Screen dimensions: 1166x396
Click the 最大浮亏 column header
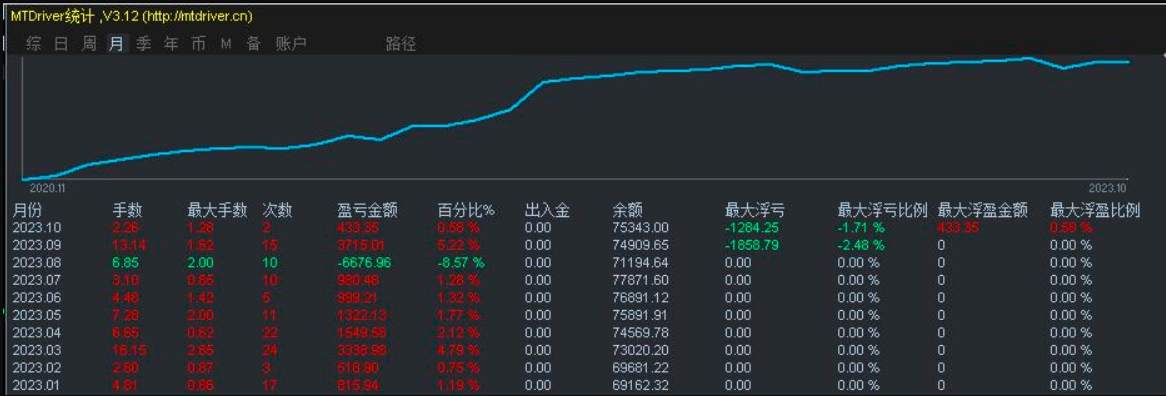pyautogui.click(x=755, y=210)
